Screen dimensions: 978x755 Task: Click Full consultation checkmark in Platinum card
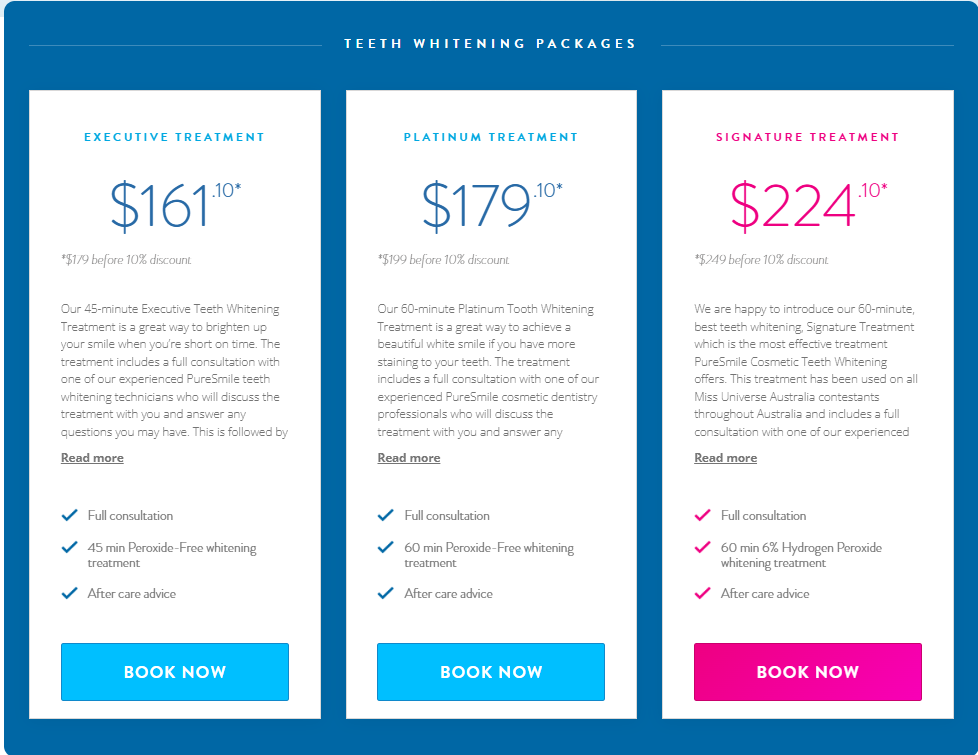pos(386,516)
